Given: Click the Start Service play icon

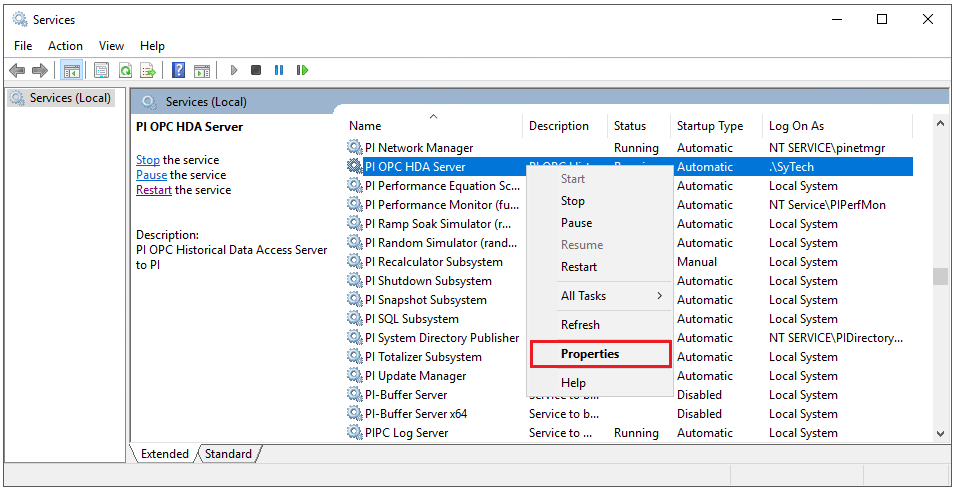Looking at the screenshot, I should tap(234, 71).
